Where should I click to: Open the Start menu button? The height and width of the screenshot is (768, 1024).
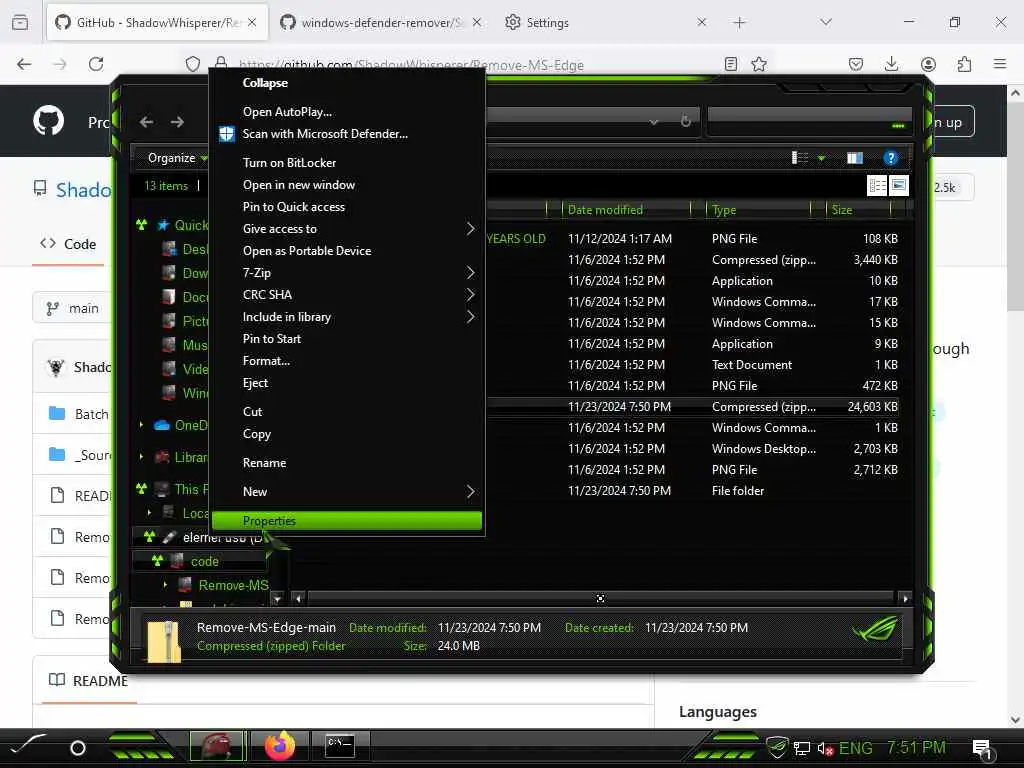(26, 745)
